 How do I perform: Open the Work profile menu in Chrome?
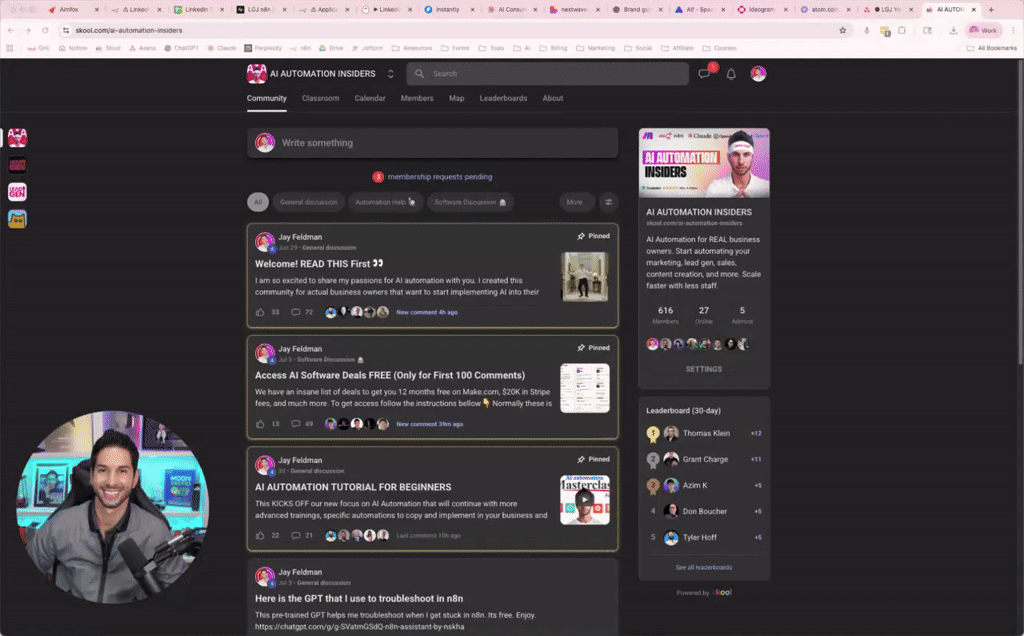(983, 30)
